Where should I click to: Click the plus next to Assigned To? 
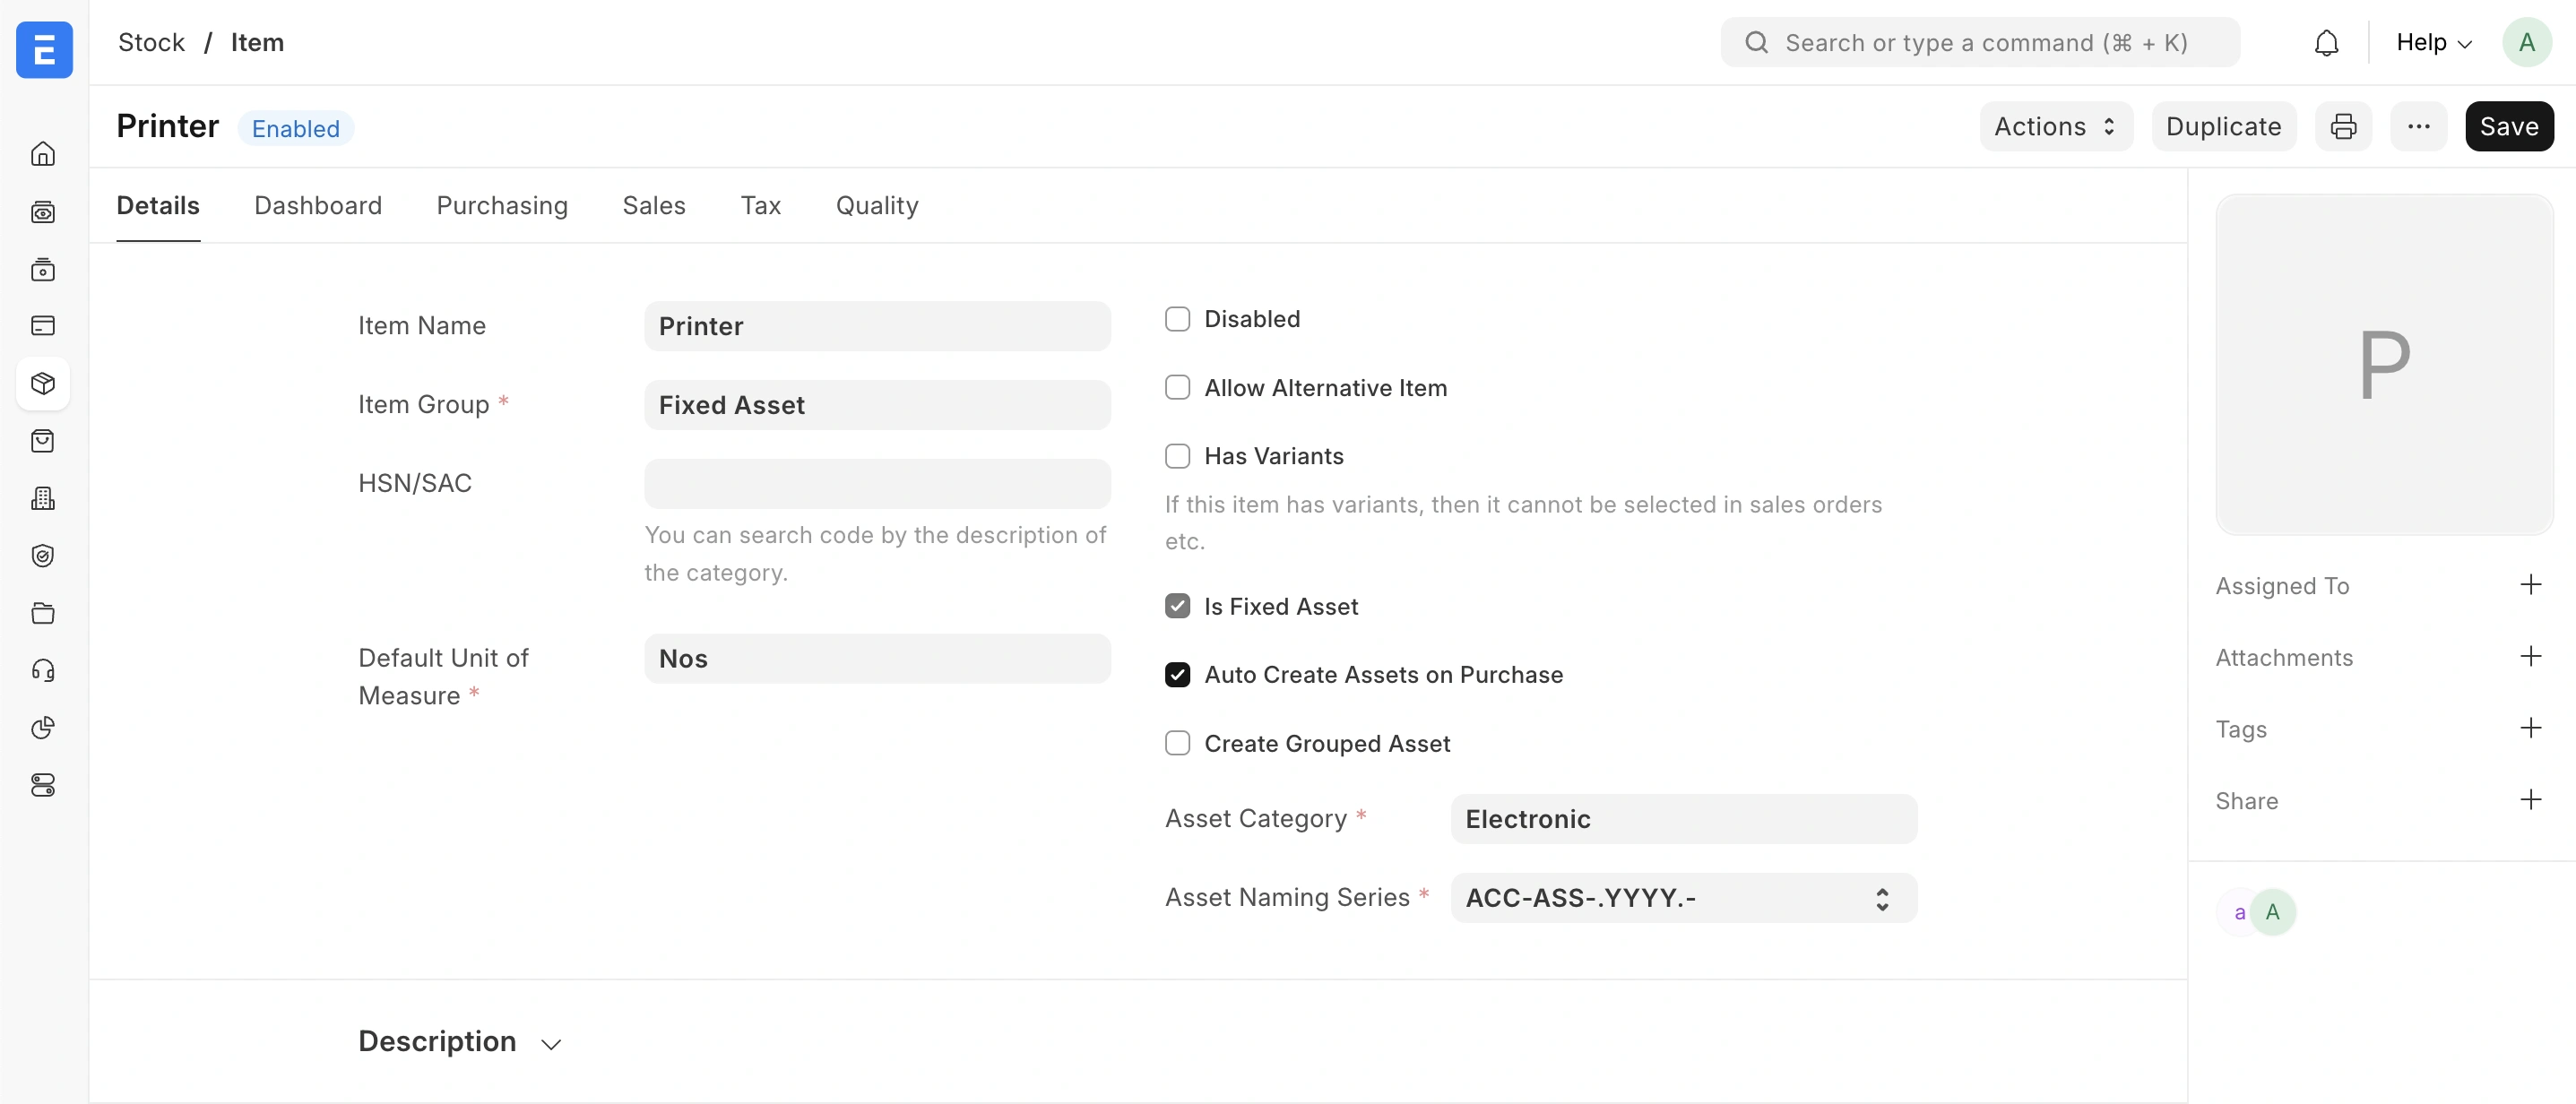(x=2530, y=584)
